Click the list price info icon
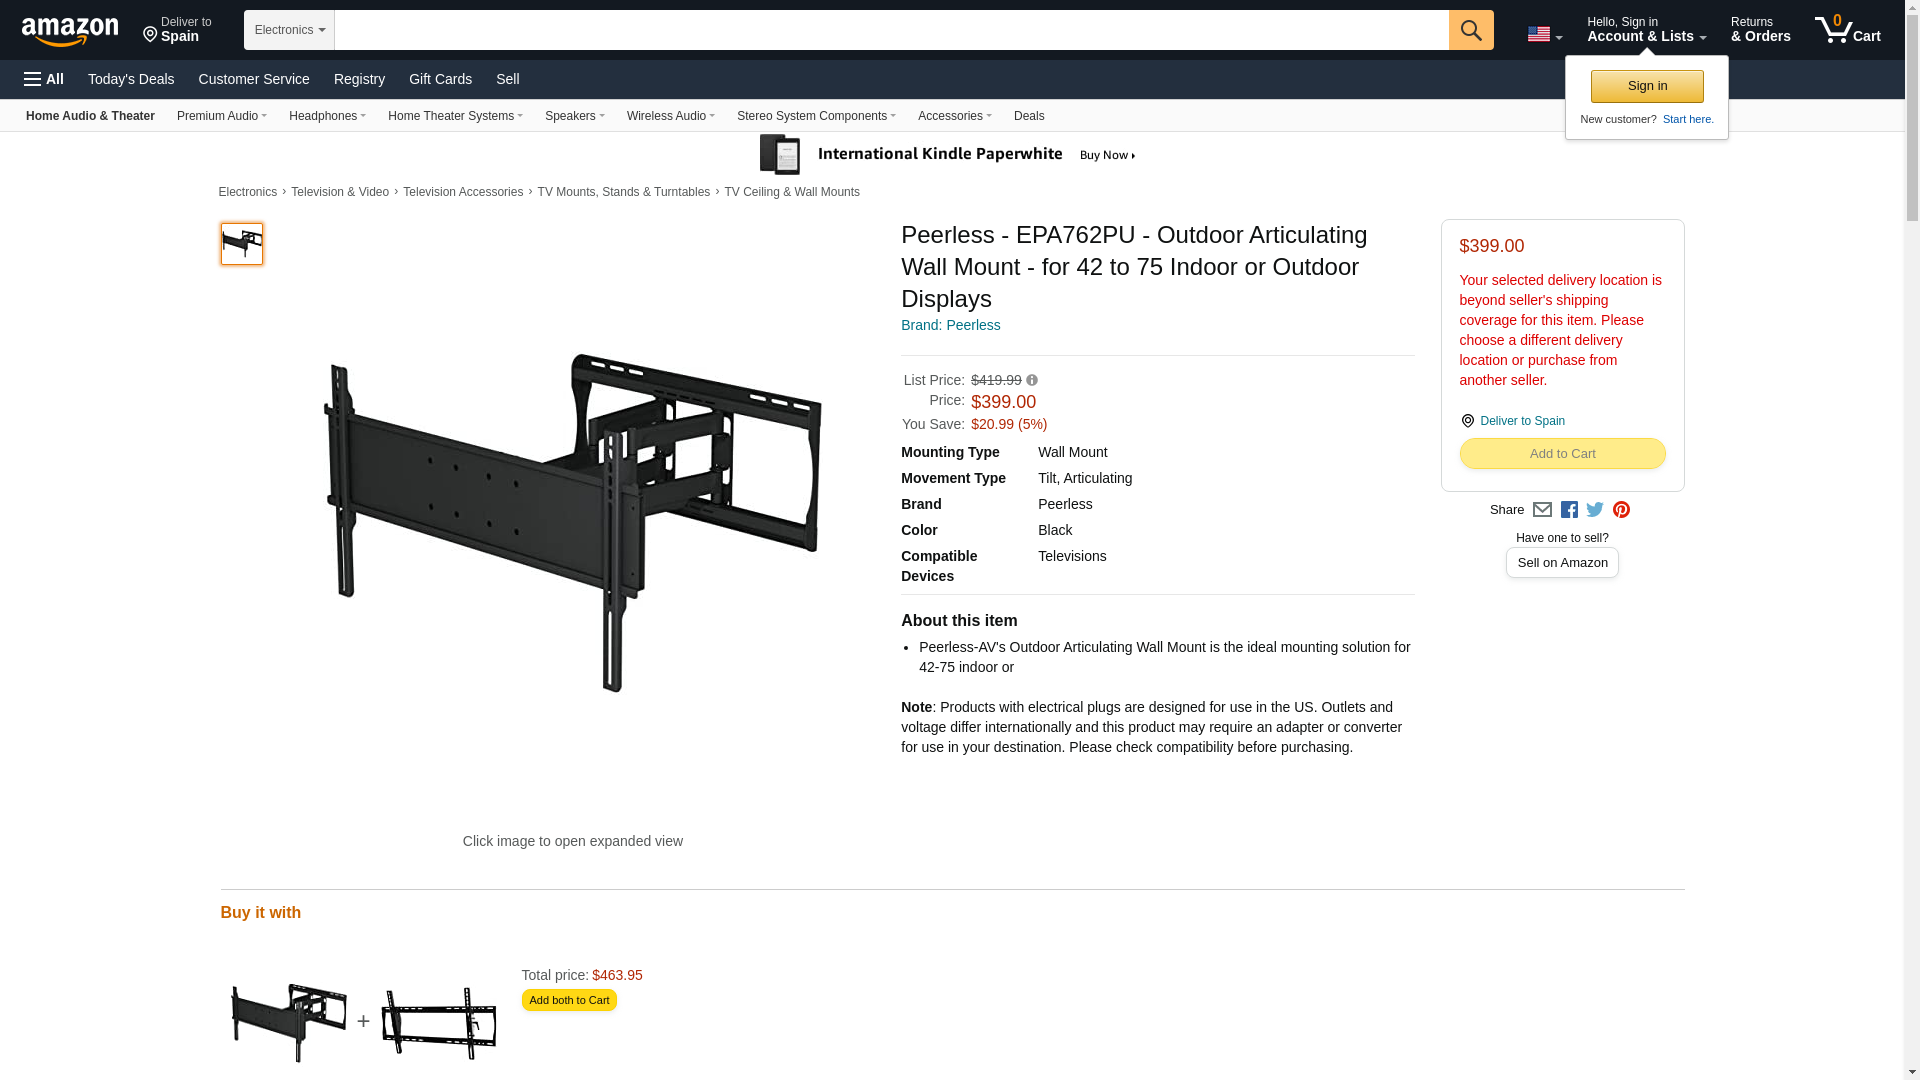Screen dimensions: 1920x1080 click(x=1032, y=380)
